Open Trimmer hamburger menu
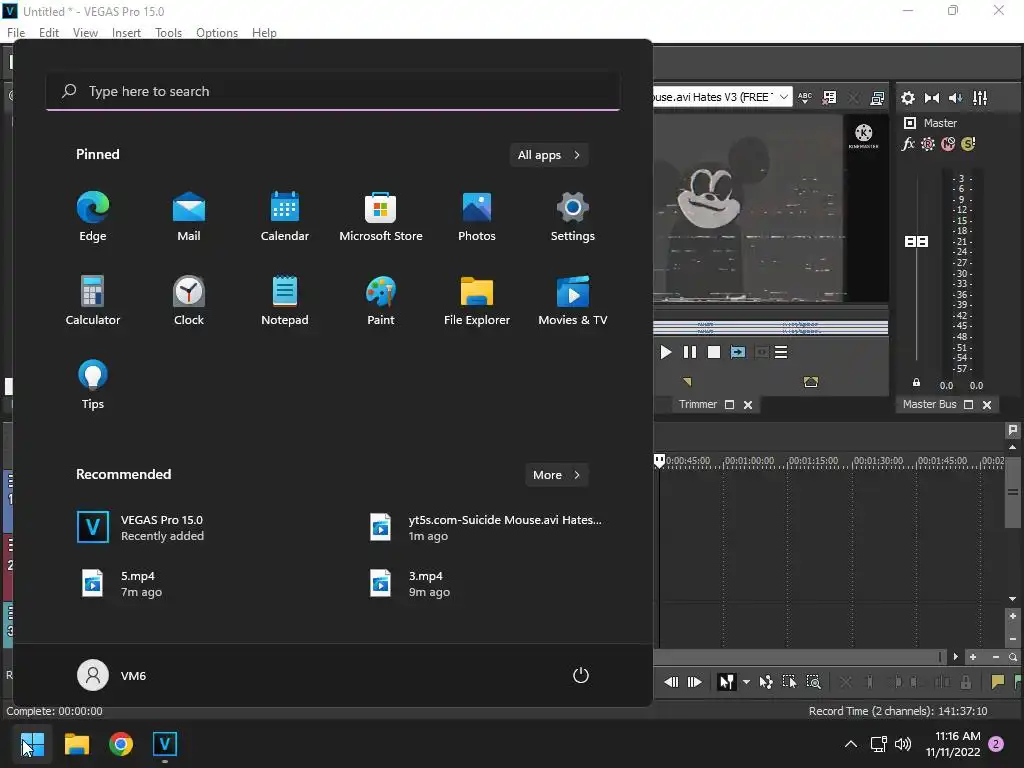The image size is (1024, 768). coord(781,353)
